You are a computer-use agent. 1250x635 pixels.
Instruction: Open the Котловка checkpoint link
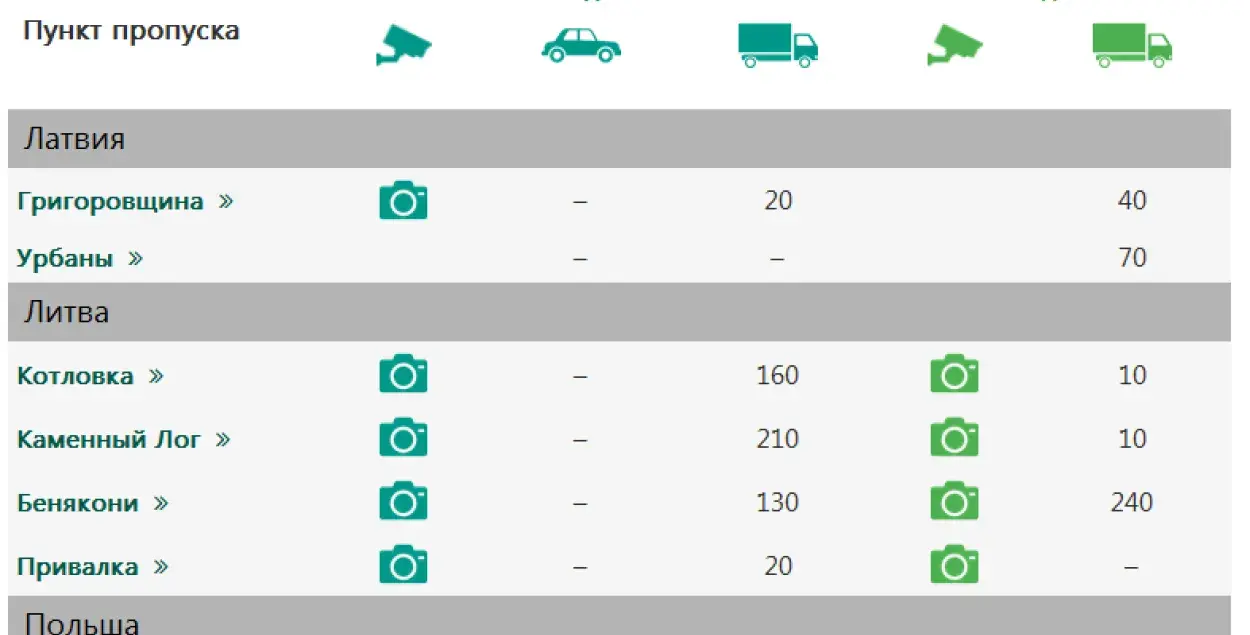point(90,376)
